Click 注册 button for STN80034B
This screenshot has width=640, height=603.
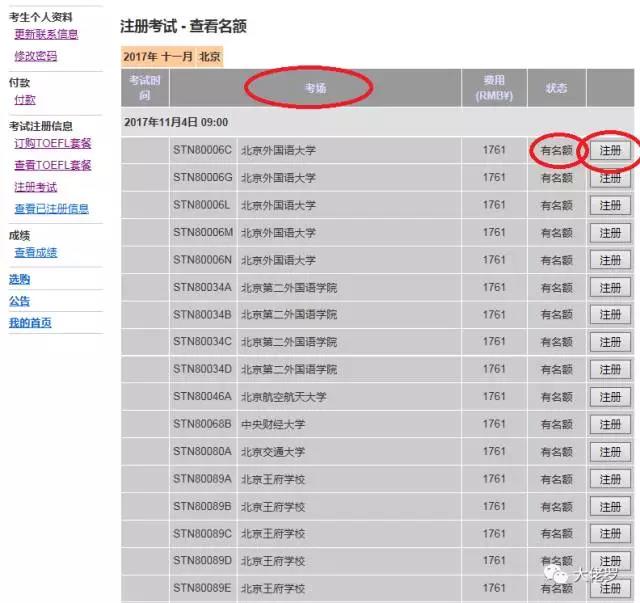pyautogui.click(x=610, y=315)
